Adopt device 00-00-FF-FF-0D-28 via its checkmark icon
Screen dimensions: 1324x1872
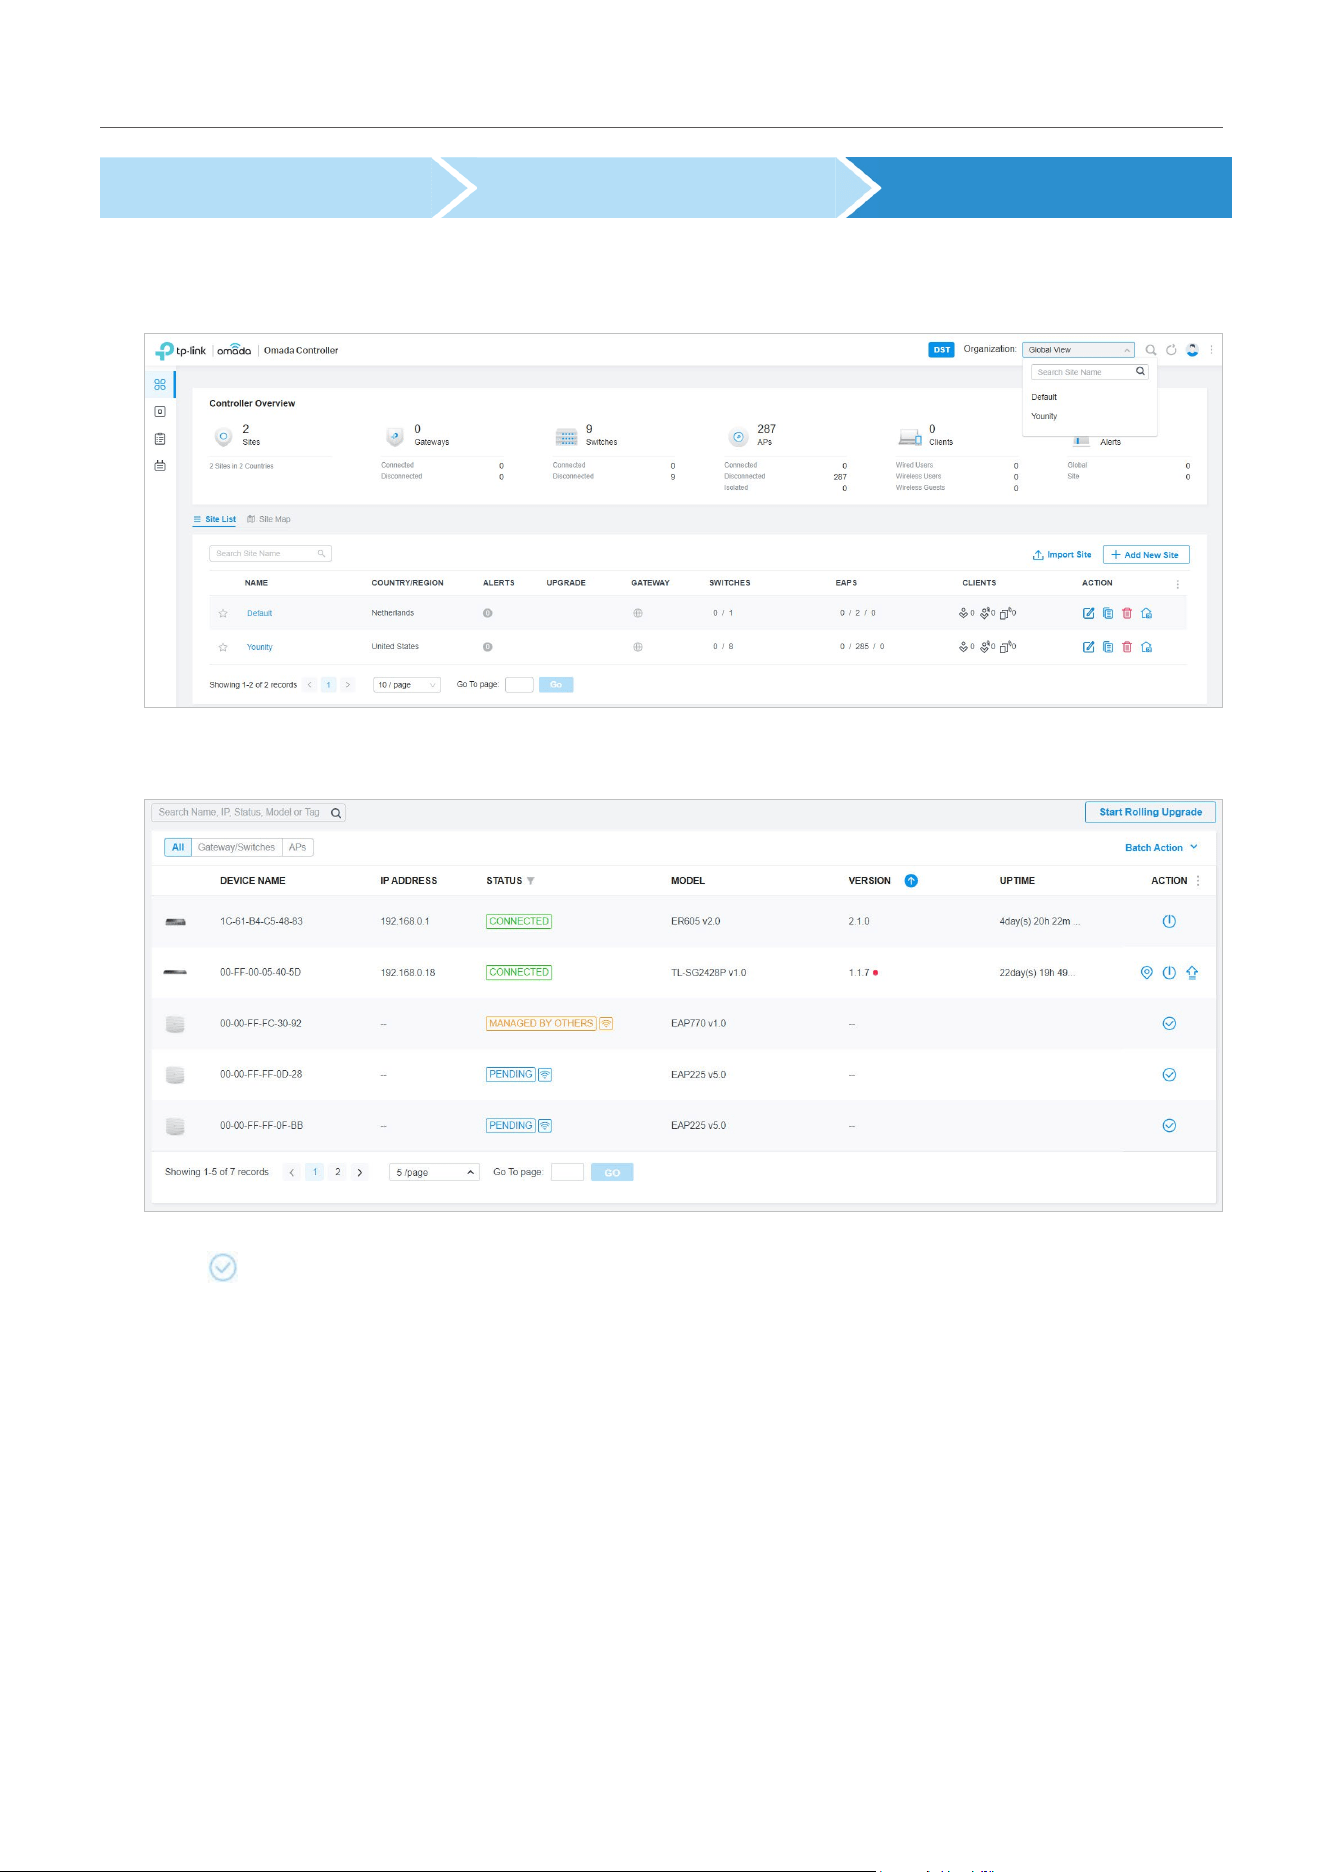pyautogui.click(x=1169, y=1075)
